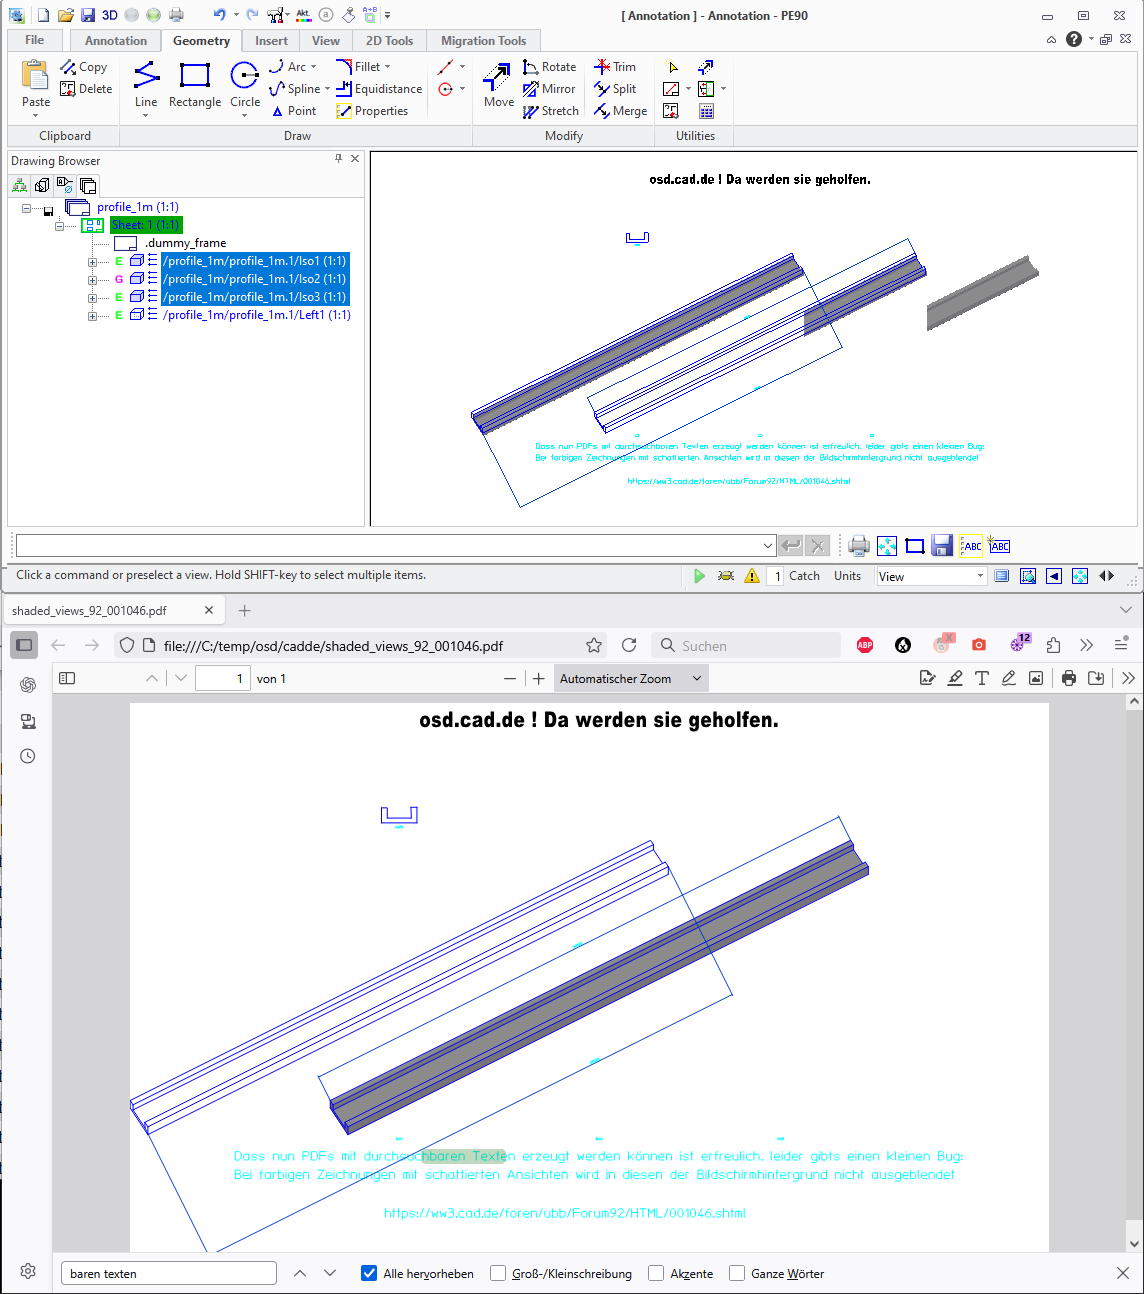Select the Circle drawing tool

point(245,86)
